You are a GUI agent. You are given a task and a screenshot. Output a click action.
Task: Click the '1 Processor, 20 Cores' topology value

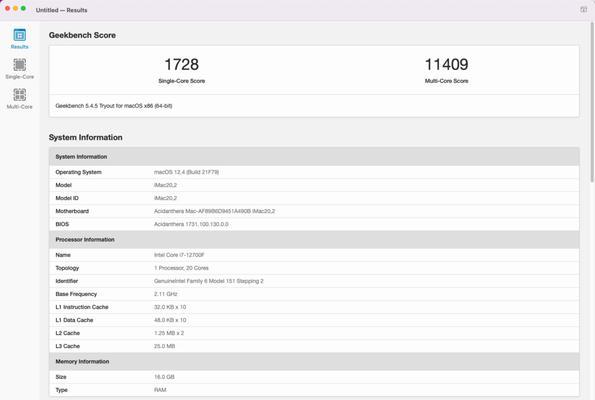coord(181,268)
